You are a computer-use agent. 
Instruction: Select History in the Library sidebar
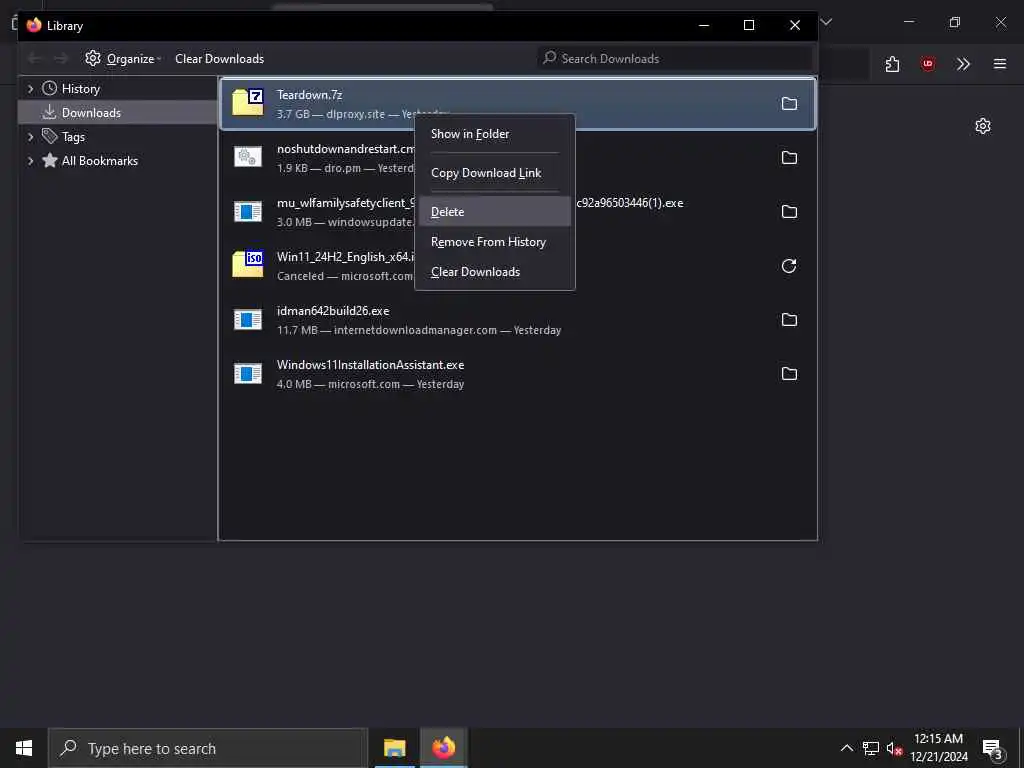click(80, 89)
